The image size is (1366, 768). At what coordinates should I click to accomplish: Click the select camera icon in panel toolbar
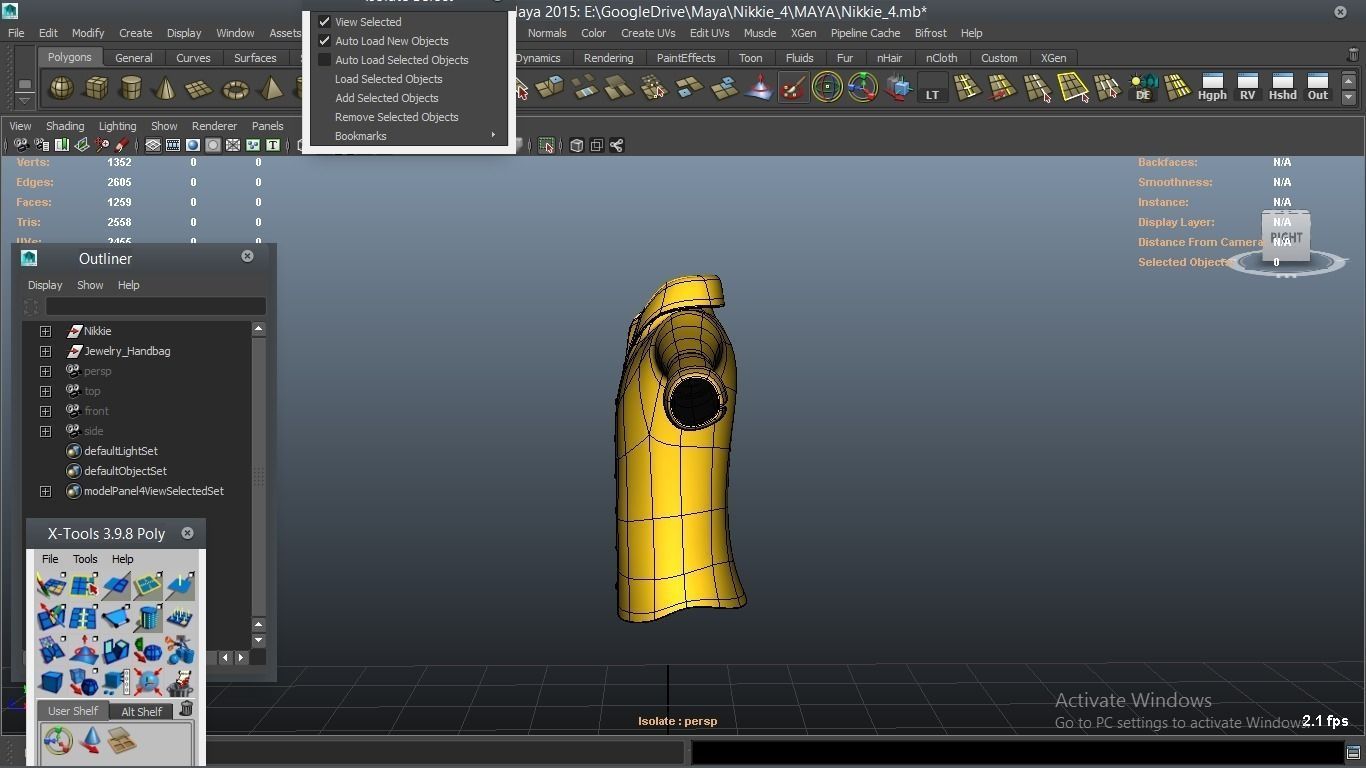[21, 145]
